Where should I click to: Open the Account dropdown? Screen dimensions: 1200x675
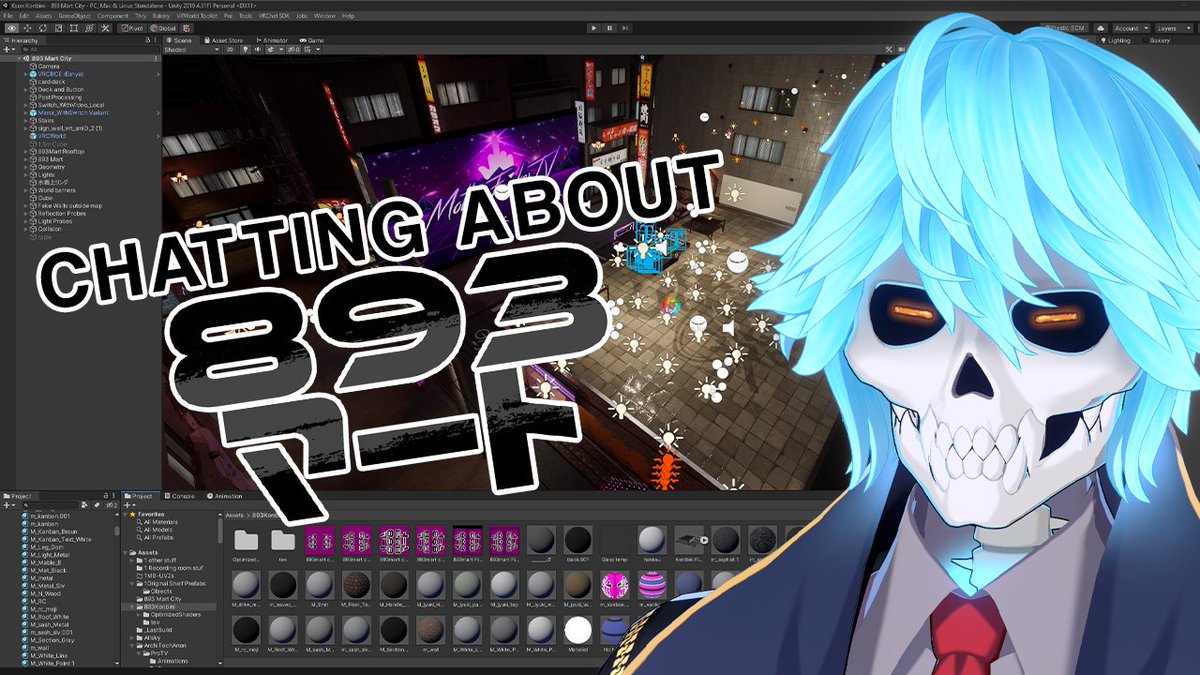click(1130, 28)
